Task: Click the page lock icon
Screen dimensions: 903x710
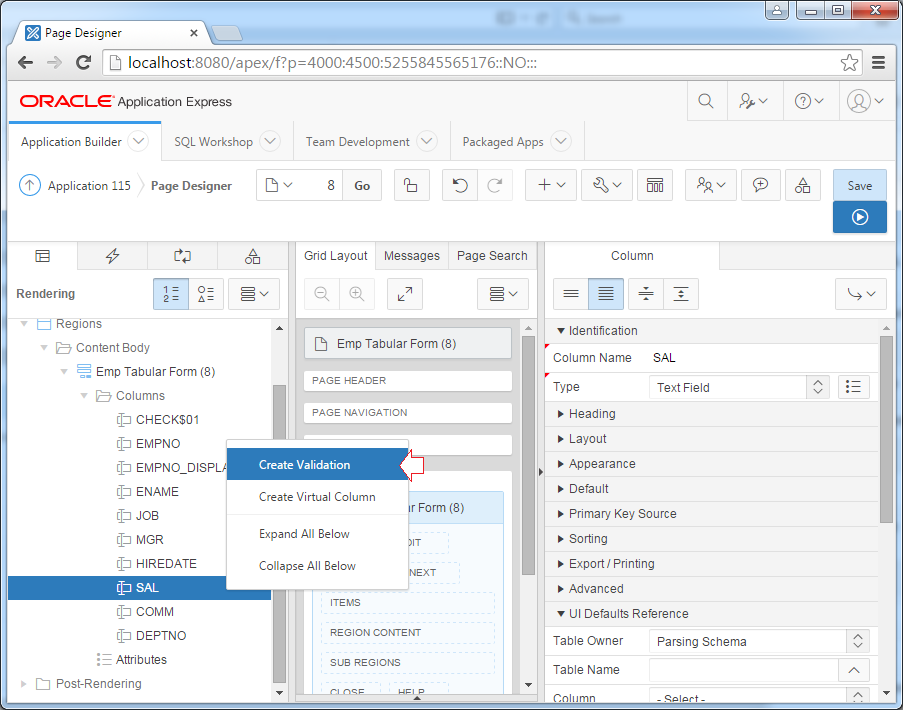Action: click(x=411, y=185)
